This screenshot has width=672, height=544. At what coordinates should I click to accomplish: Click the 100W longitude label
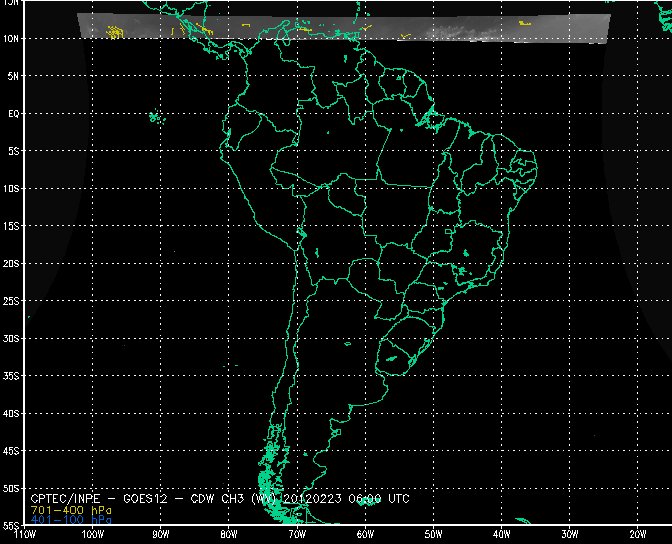click(x=93, y=535)
